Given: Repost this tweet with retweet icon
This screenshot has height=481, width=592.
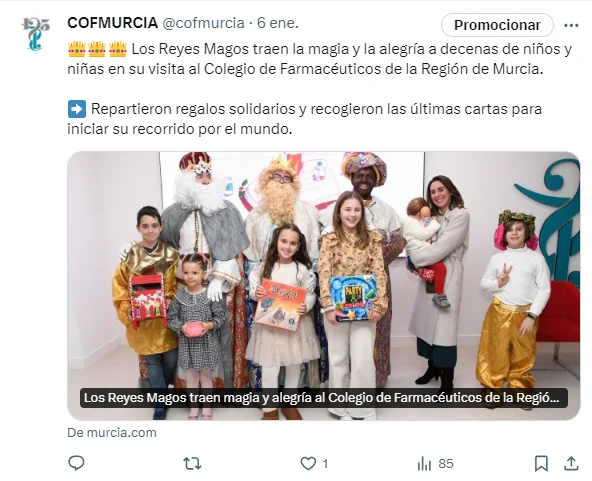Looking at the screenshot, I should [192, 463].
